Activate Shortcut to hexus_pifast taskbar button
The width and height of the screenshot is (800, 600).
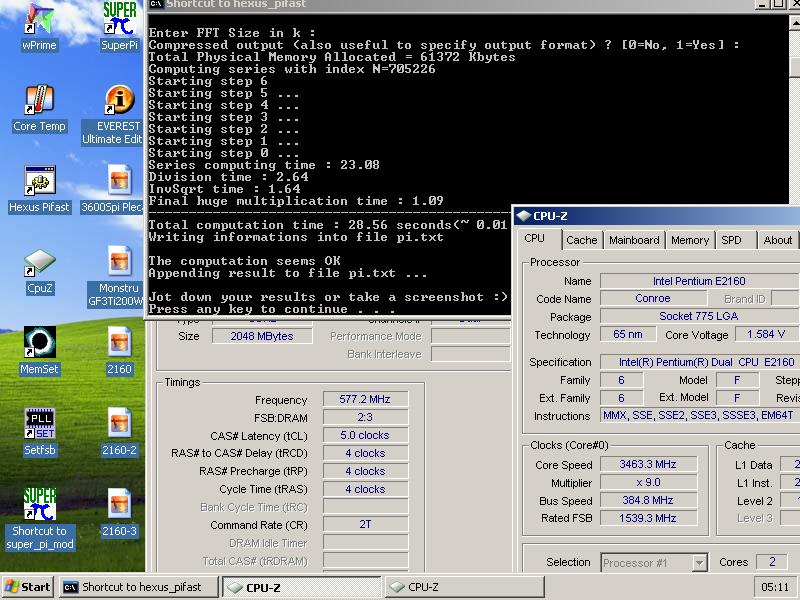point(139,587)
